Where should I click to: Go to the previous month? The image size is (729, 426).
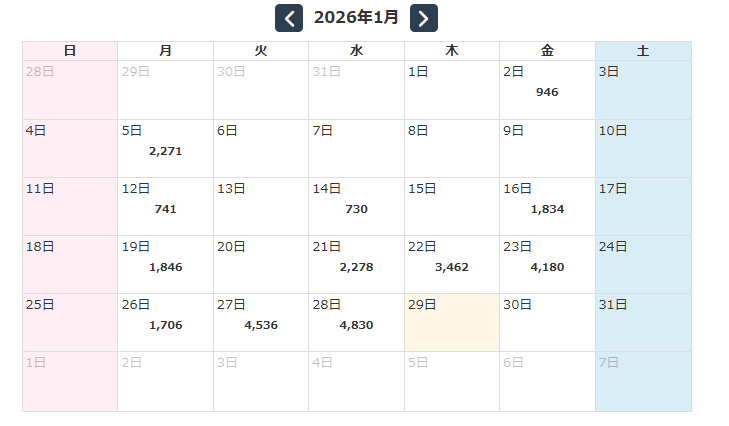[289, 18]
